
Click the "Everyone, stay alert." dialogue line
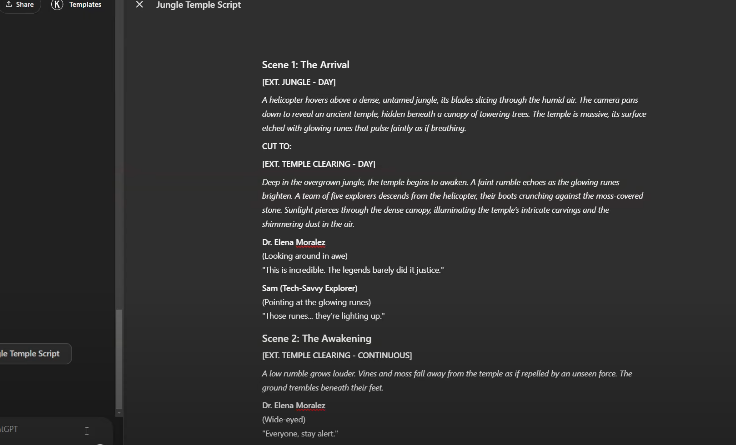(300, 434)
